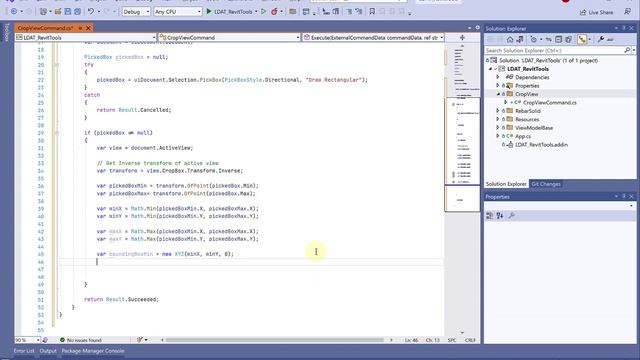The height and width of the screenshot is (360, 640).
Task: Click the Navigate Backward toolbar icon
Action: [x=13, y=11]
